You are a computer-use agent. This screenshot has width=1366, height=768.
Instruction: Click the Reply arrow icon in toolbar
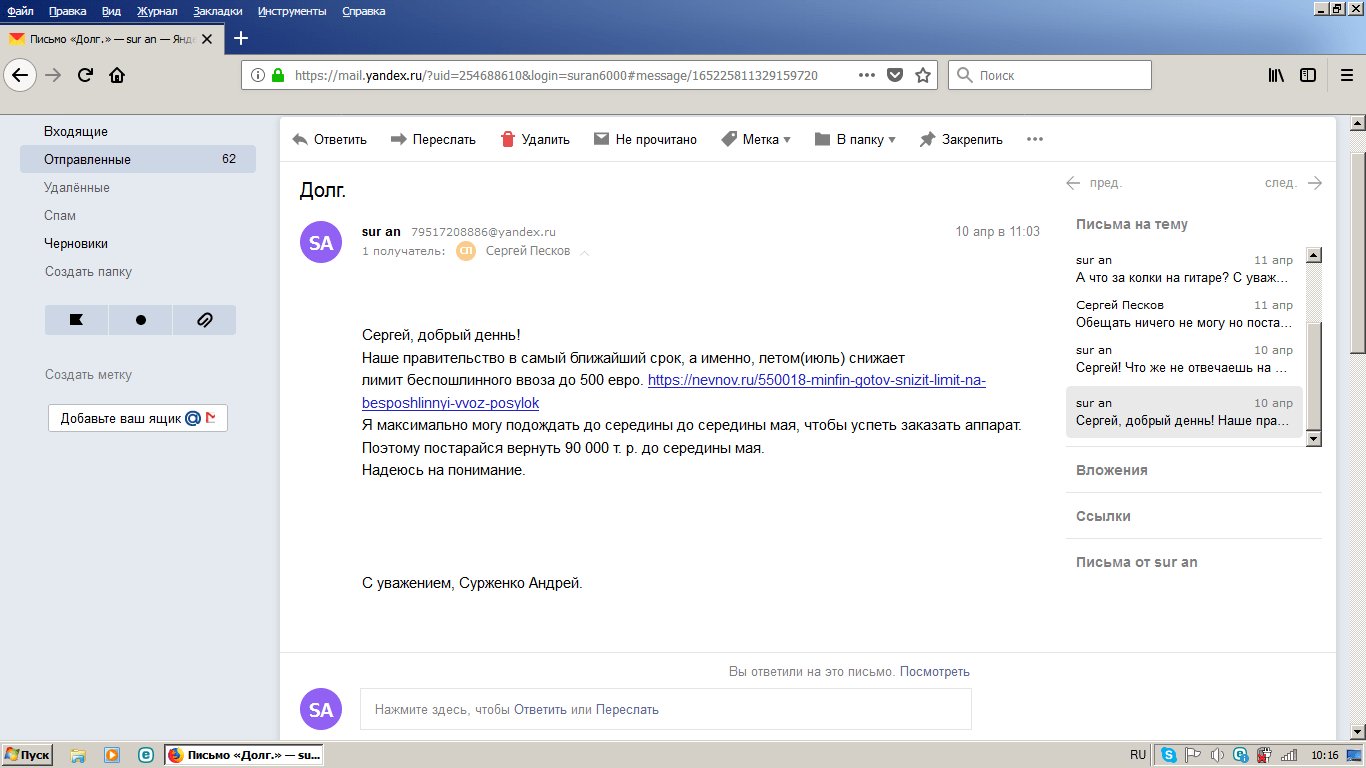(x=300, y=139)
